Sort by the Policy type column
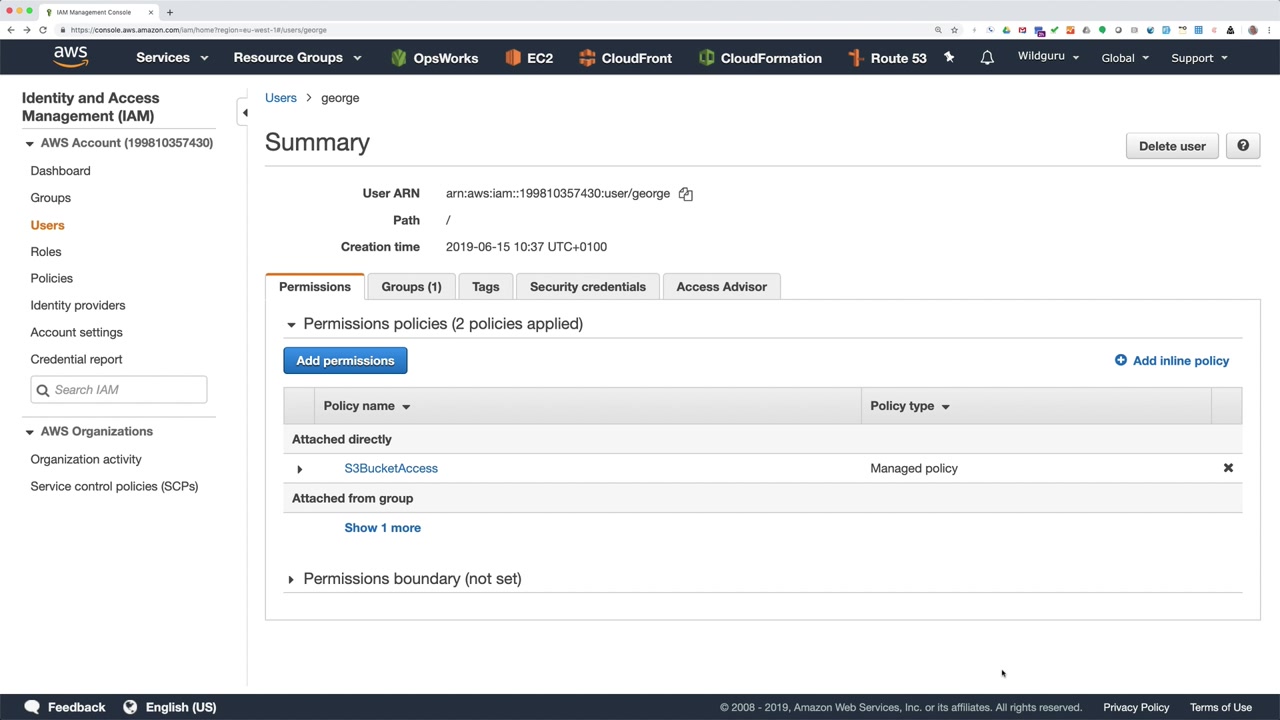Screen dimensions: 1280x720 [x=910, y=406]
